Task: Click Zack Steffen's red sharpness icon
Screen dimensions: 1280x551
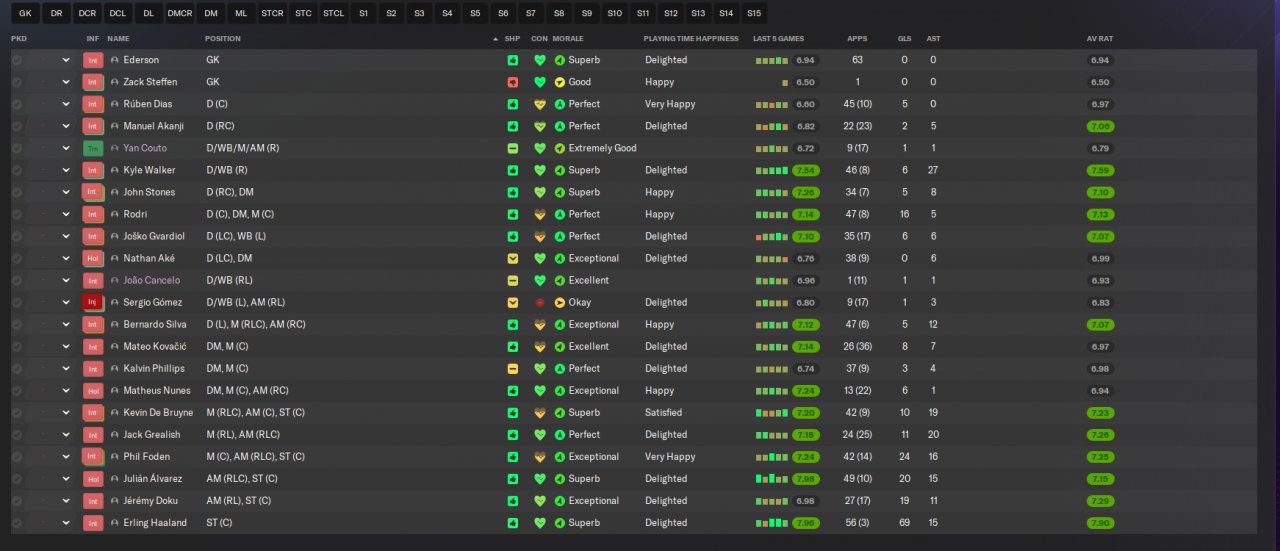Action: (513, 82)
